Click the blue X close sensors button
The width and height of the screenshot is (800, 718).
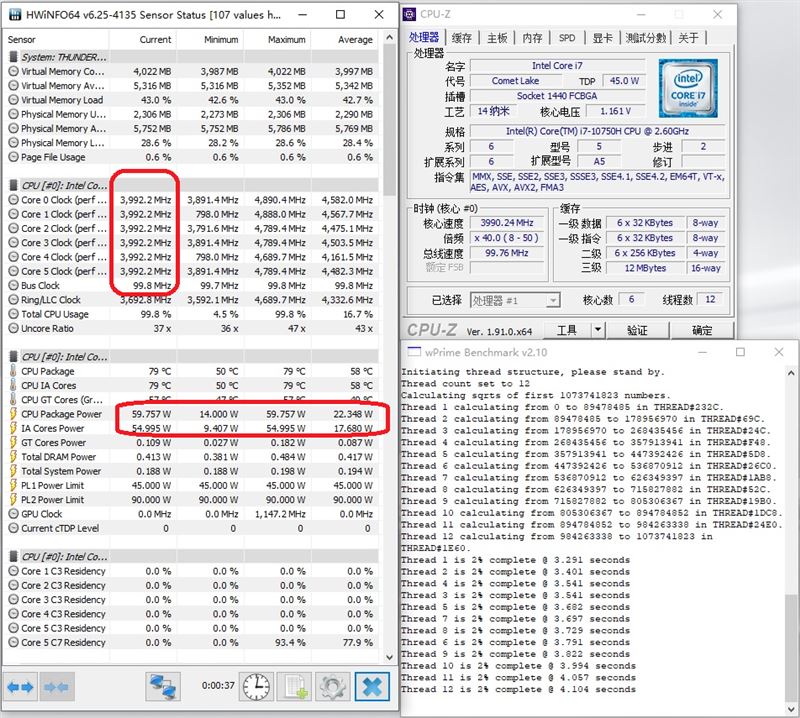click(372, 687)
